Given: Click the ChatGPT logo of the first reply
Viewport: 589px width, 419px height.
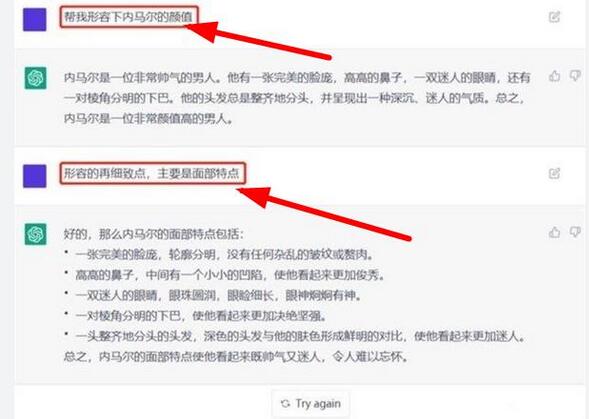Looking at the screenshot, I should (36, 78).
